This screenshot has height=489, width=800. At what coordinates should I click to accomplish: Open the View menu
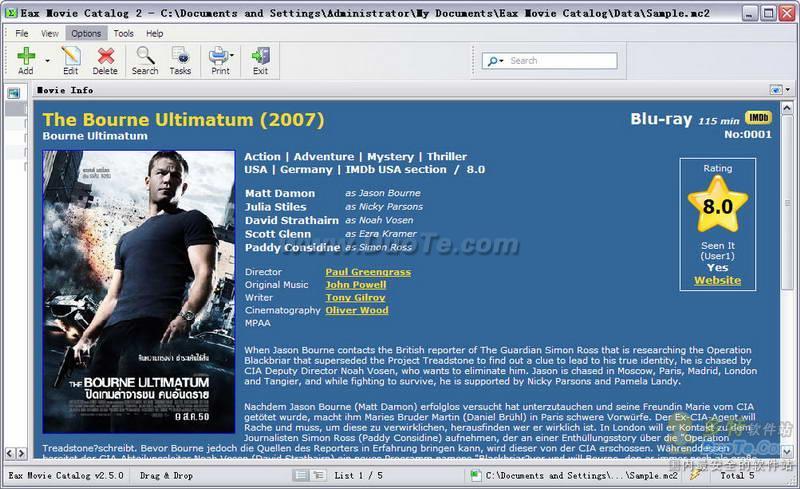49,34
